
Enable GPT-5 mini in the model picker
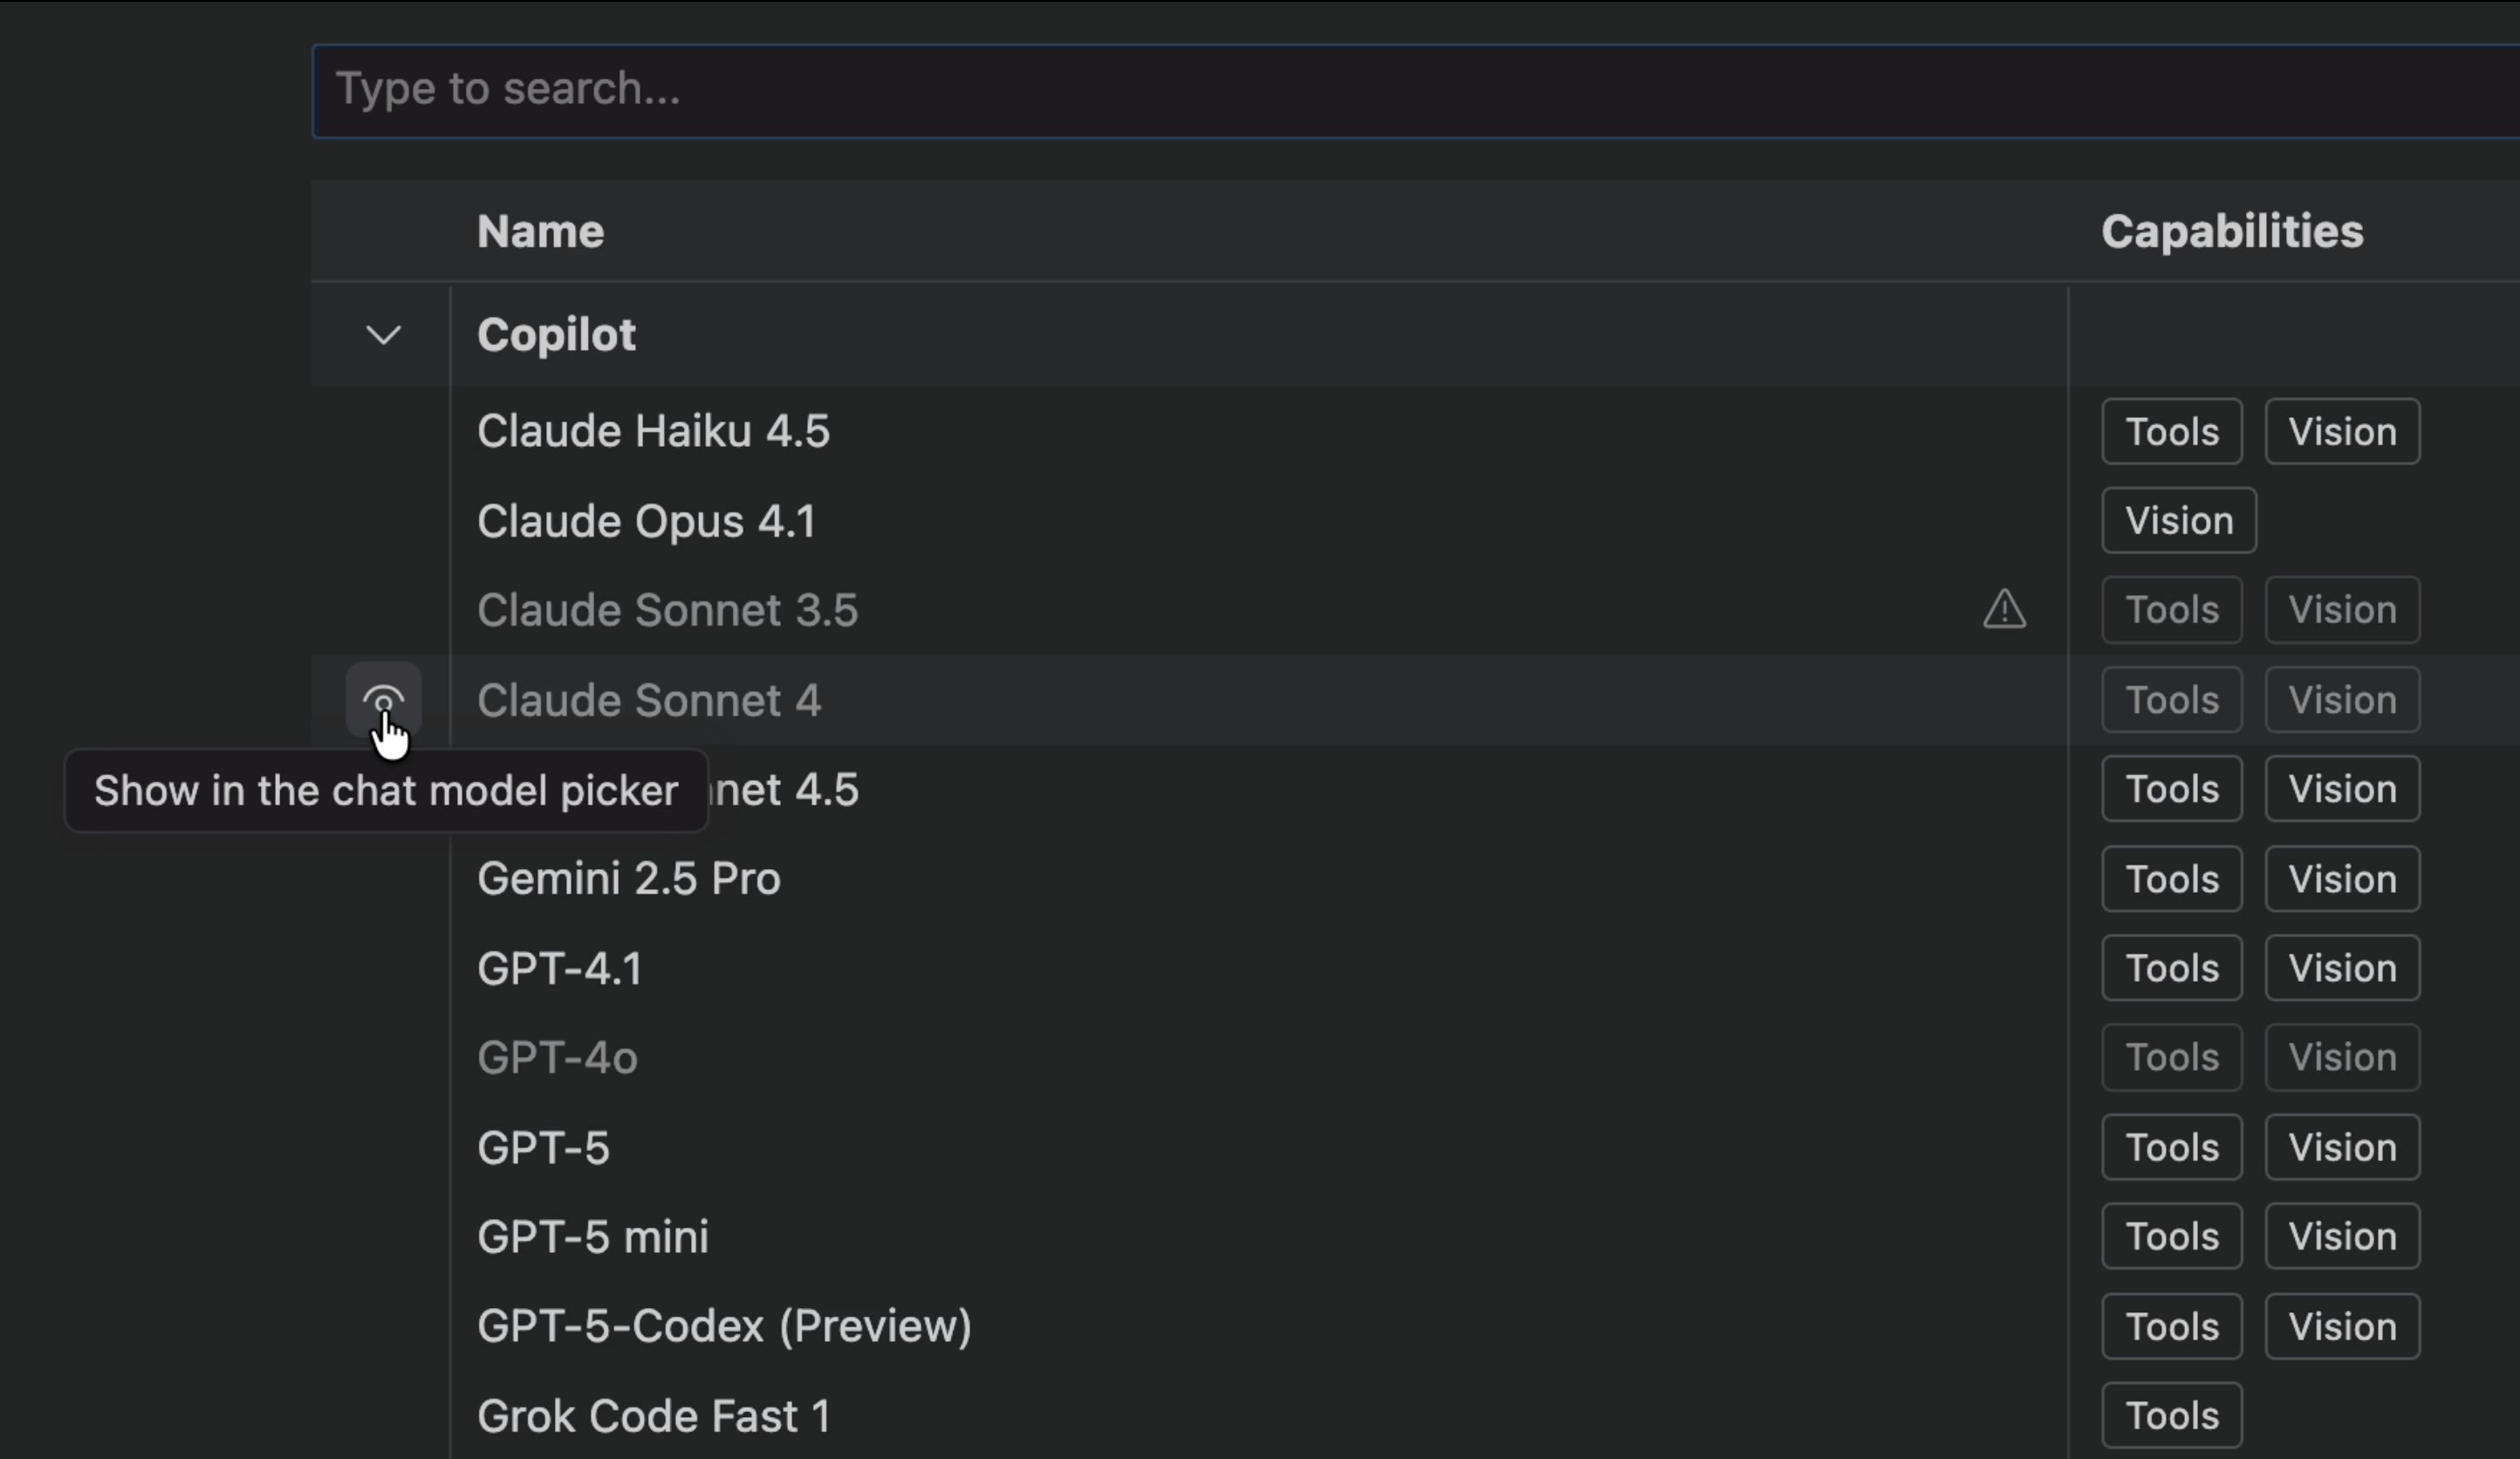pyautogui.click(x=385, y=1236)
